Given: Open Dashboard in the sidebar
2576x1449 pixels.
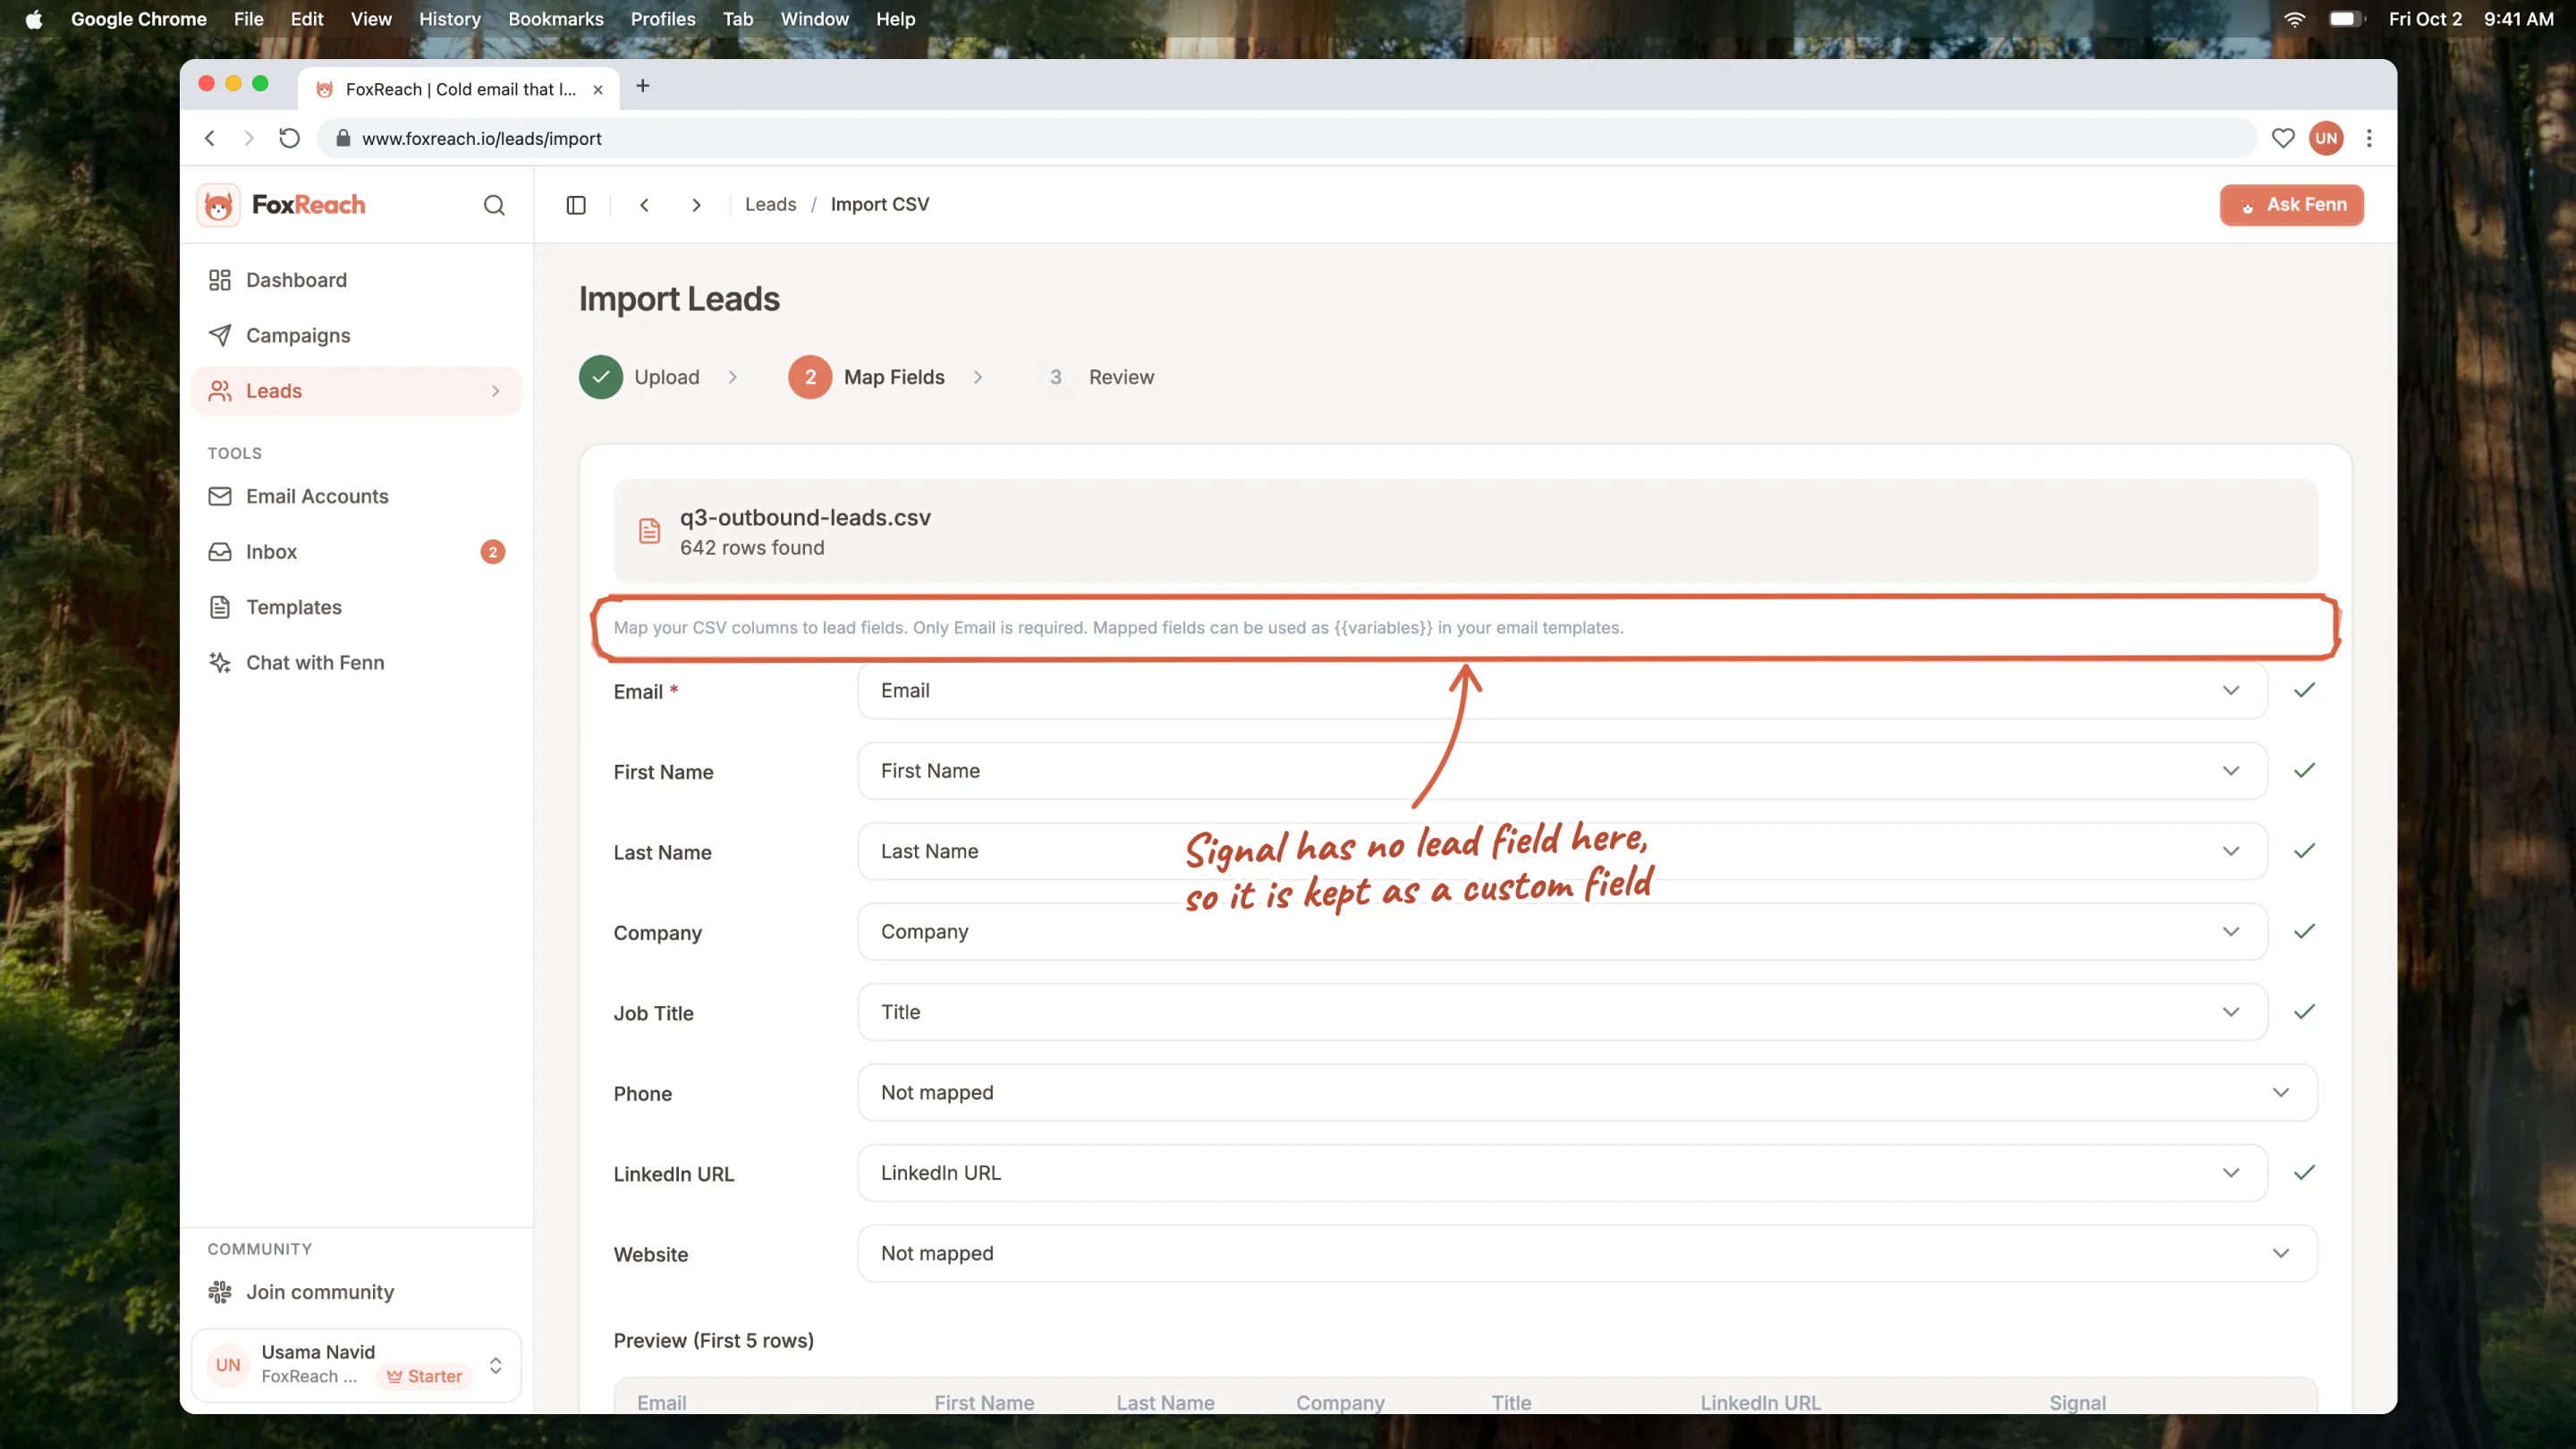Looking at the screenshot, I should click(356, 280).
